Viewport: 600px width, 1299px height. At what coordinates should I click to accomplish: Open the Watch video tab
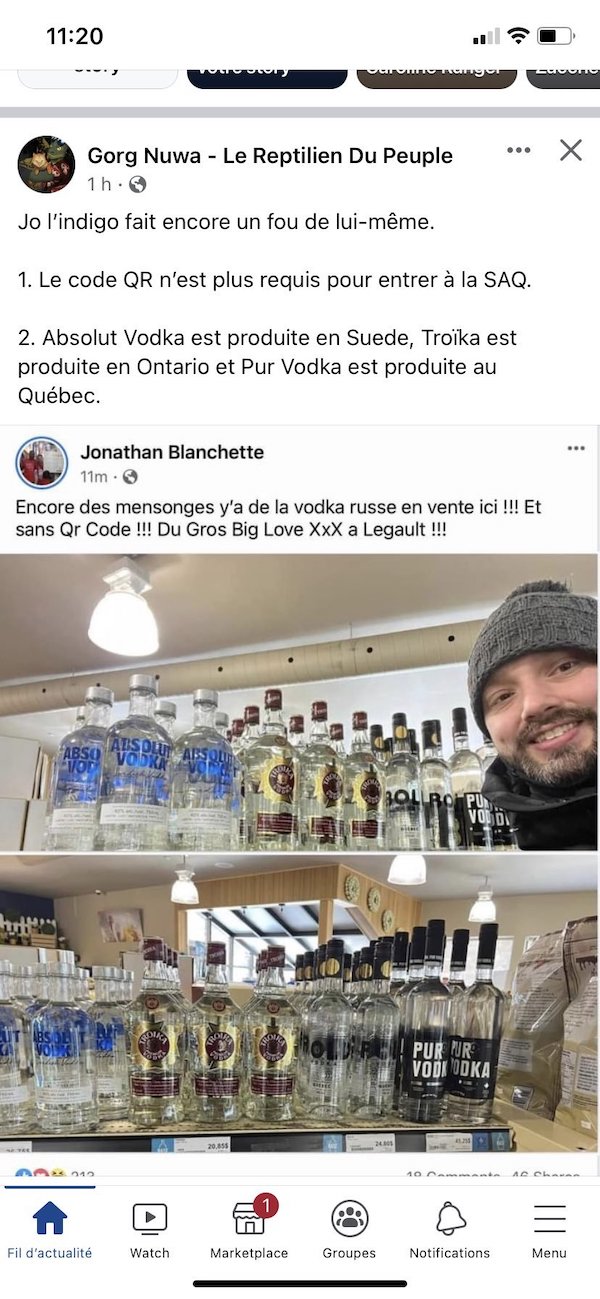point(149,1230)
